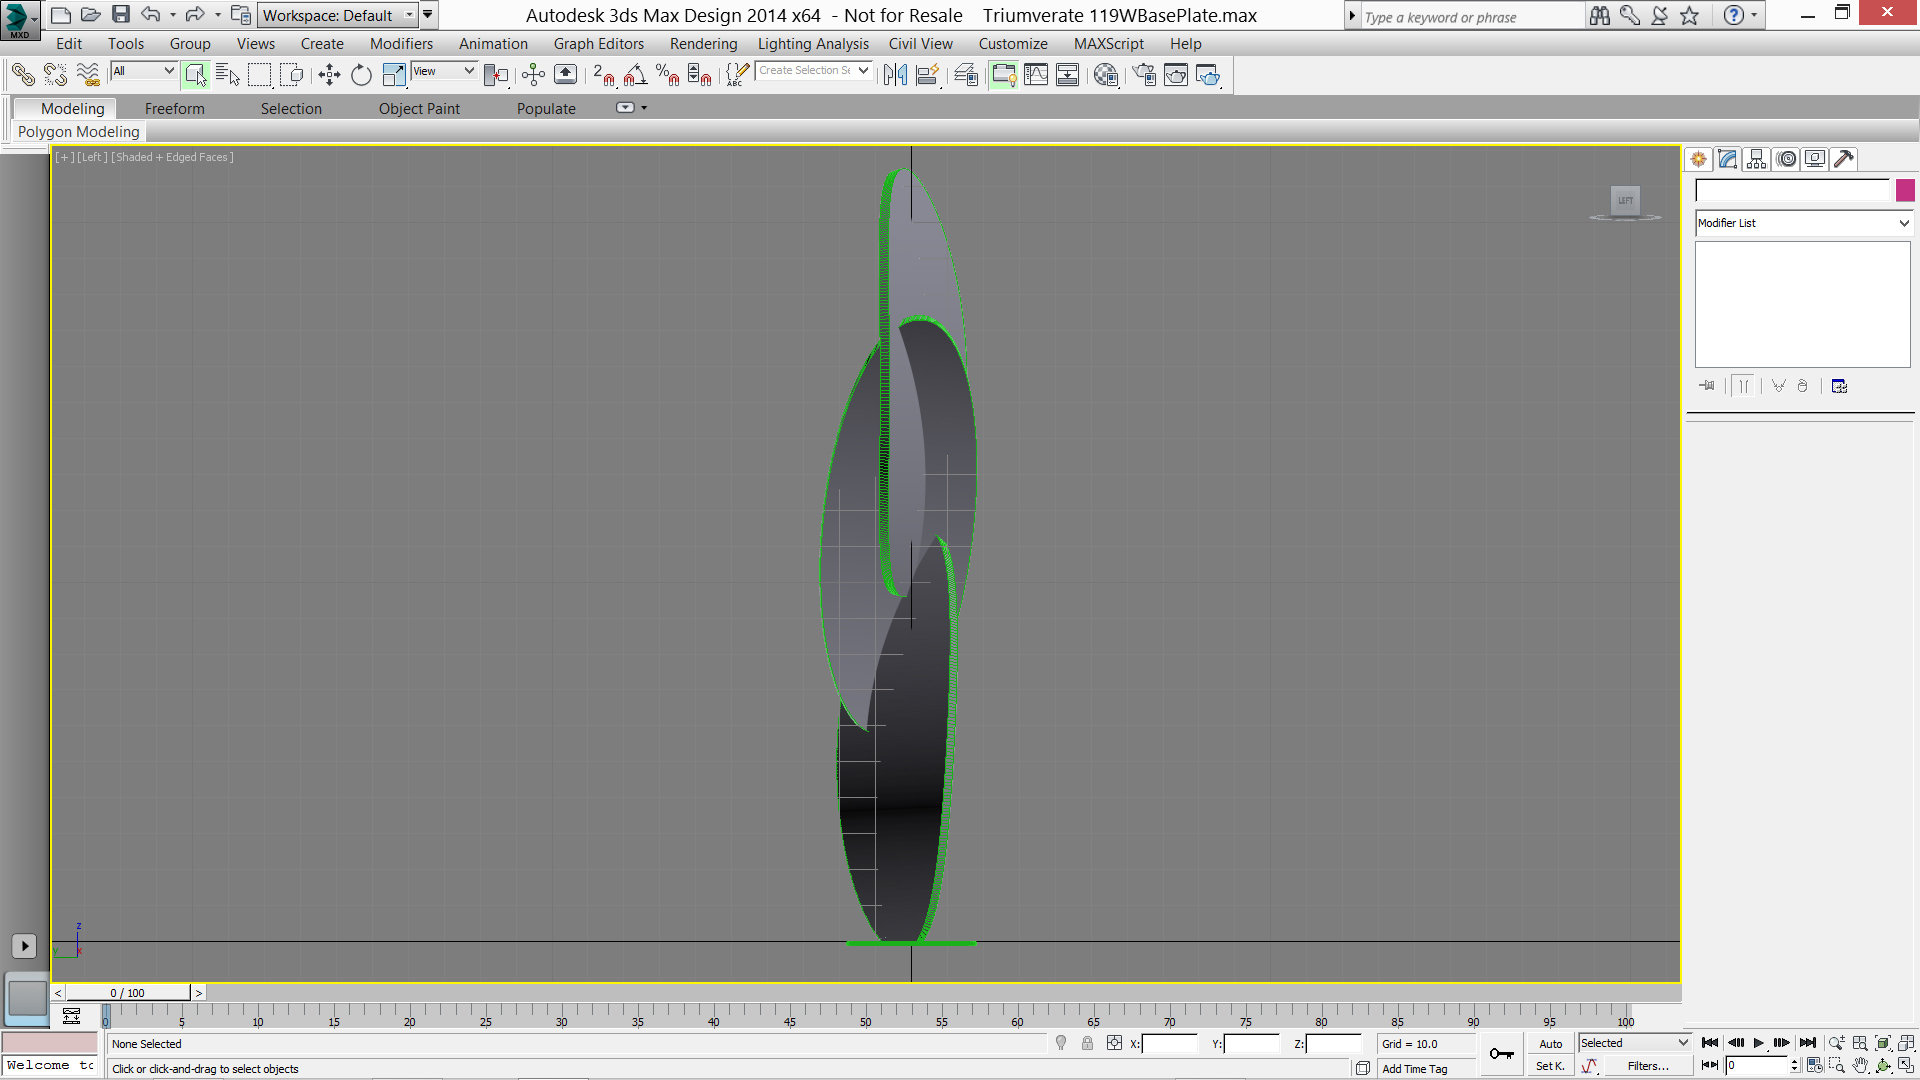Screen dimensions: 1920x1080
Task: Click the Render Production teapot icon
Action: click(1208, 75)
